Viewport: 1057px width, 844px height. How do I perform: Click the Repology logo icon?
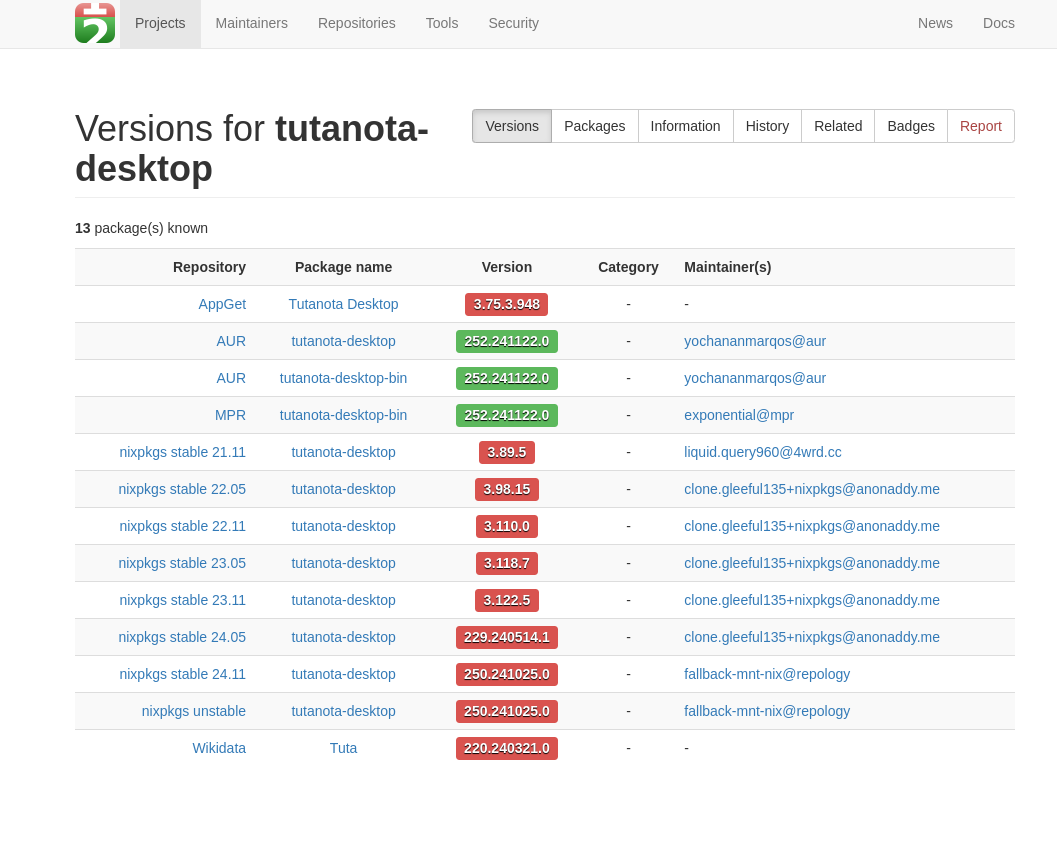(x=95, y=23)
